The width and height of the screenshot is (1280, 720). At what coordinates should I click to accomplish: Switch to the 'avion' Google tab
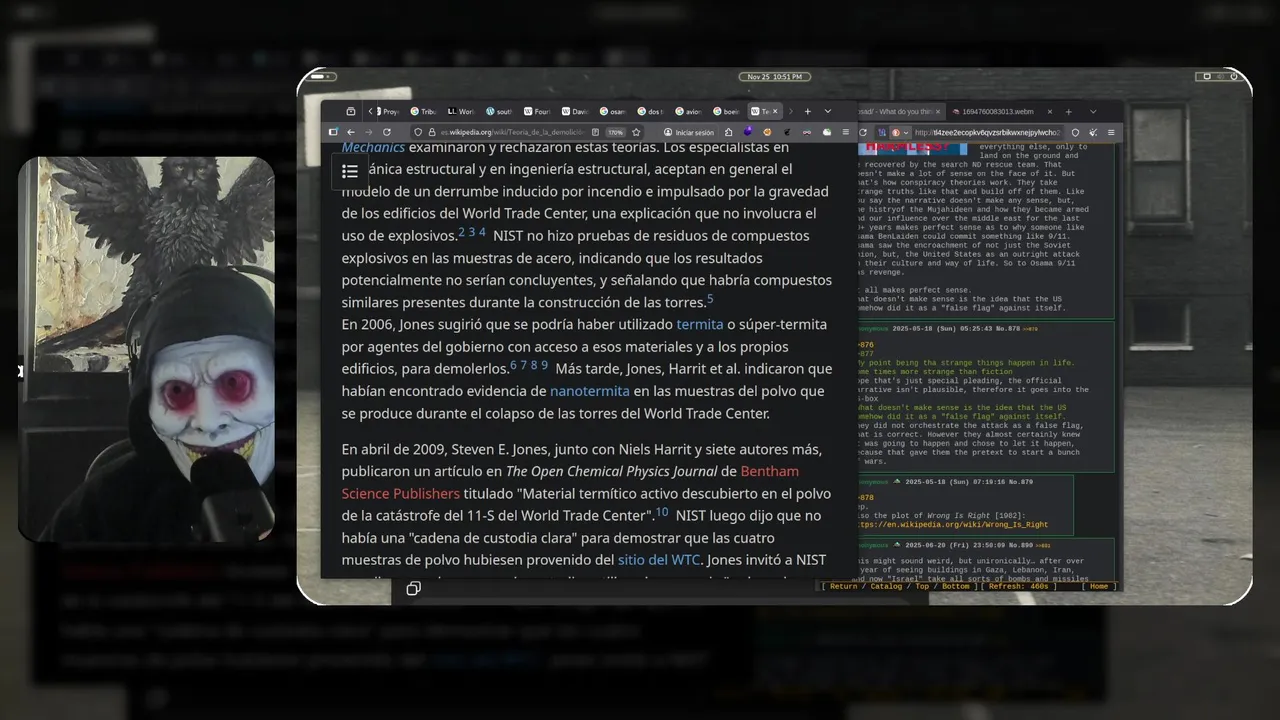click(686, 111)
